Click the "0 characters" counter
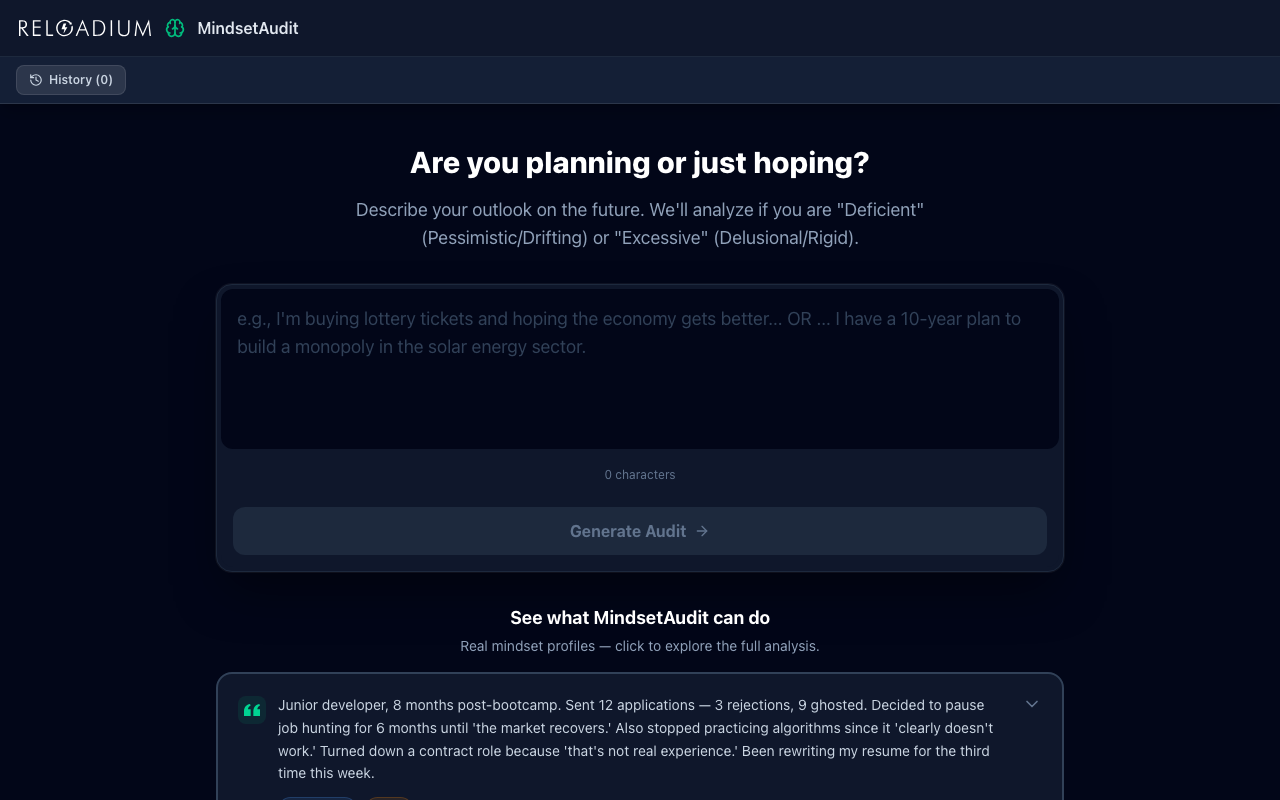 click(640, 475)
